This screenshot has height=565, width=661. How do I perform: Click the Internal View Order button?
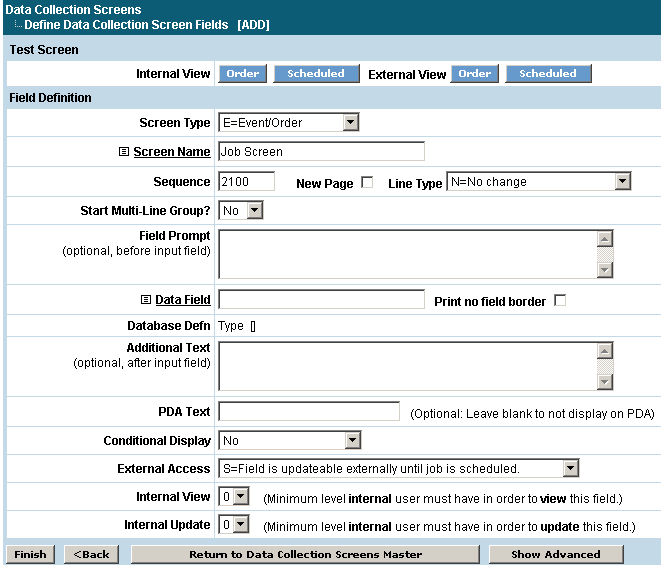pos(243,73)
